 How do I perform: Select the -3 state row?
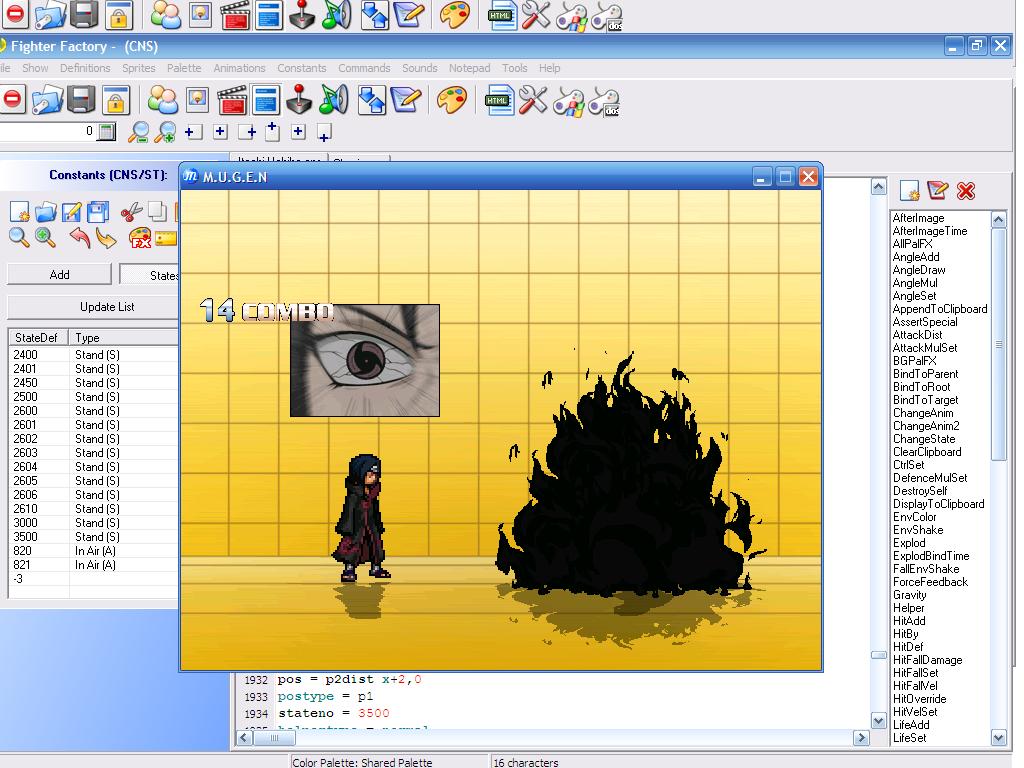93,579
